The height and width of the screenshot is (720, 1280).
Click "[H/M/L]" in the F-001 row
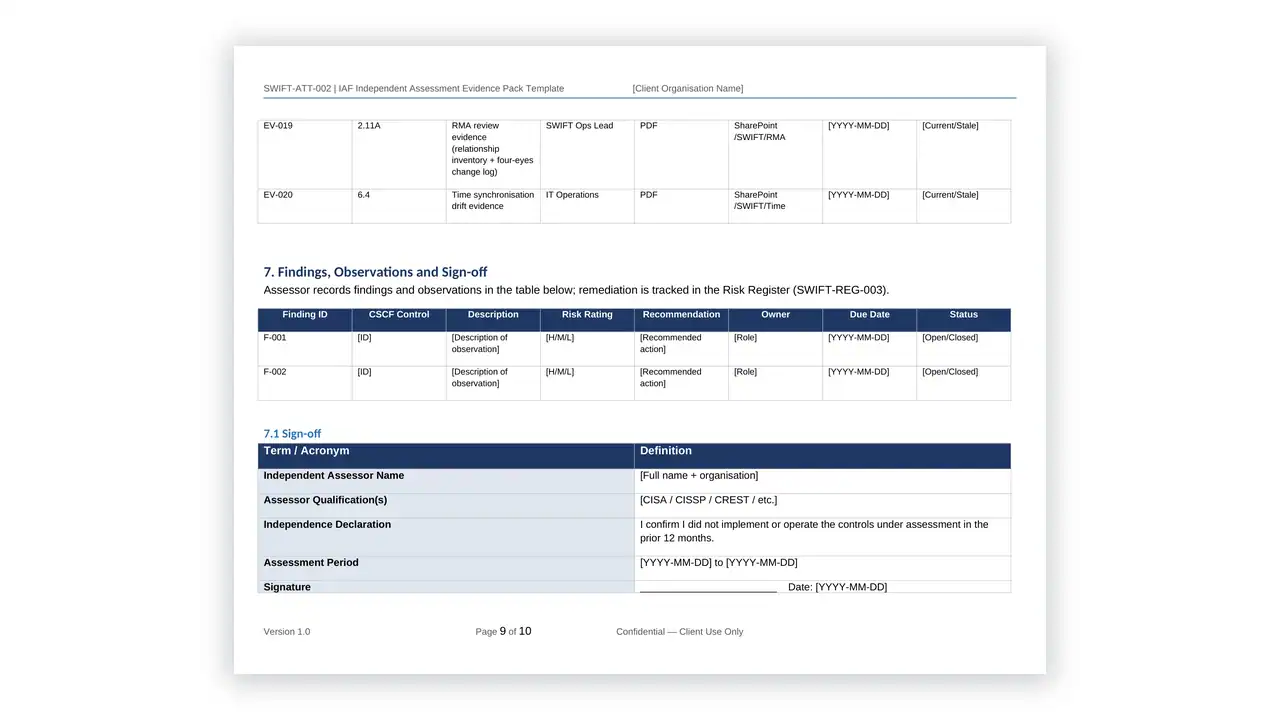560,338
